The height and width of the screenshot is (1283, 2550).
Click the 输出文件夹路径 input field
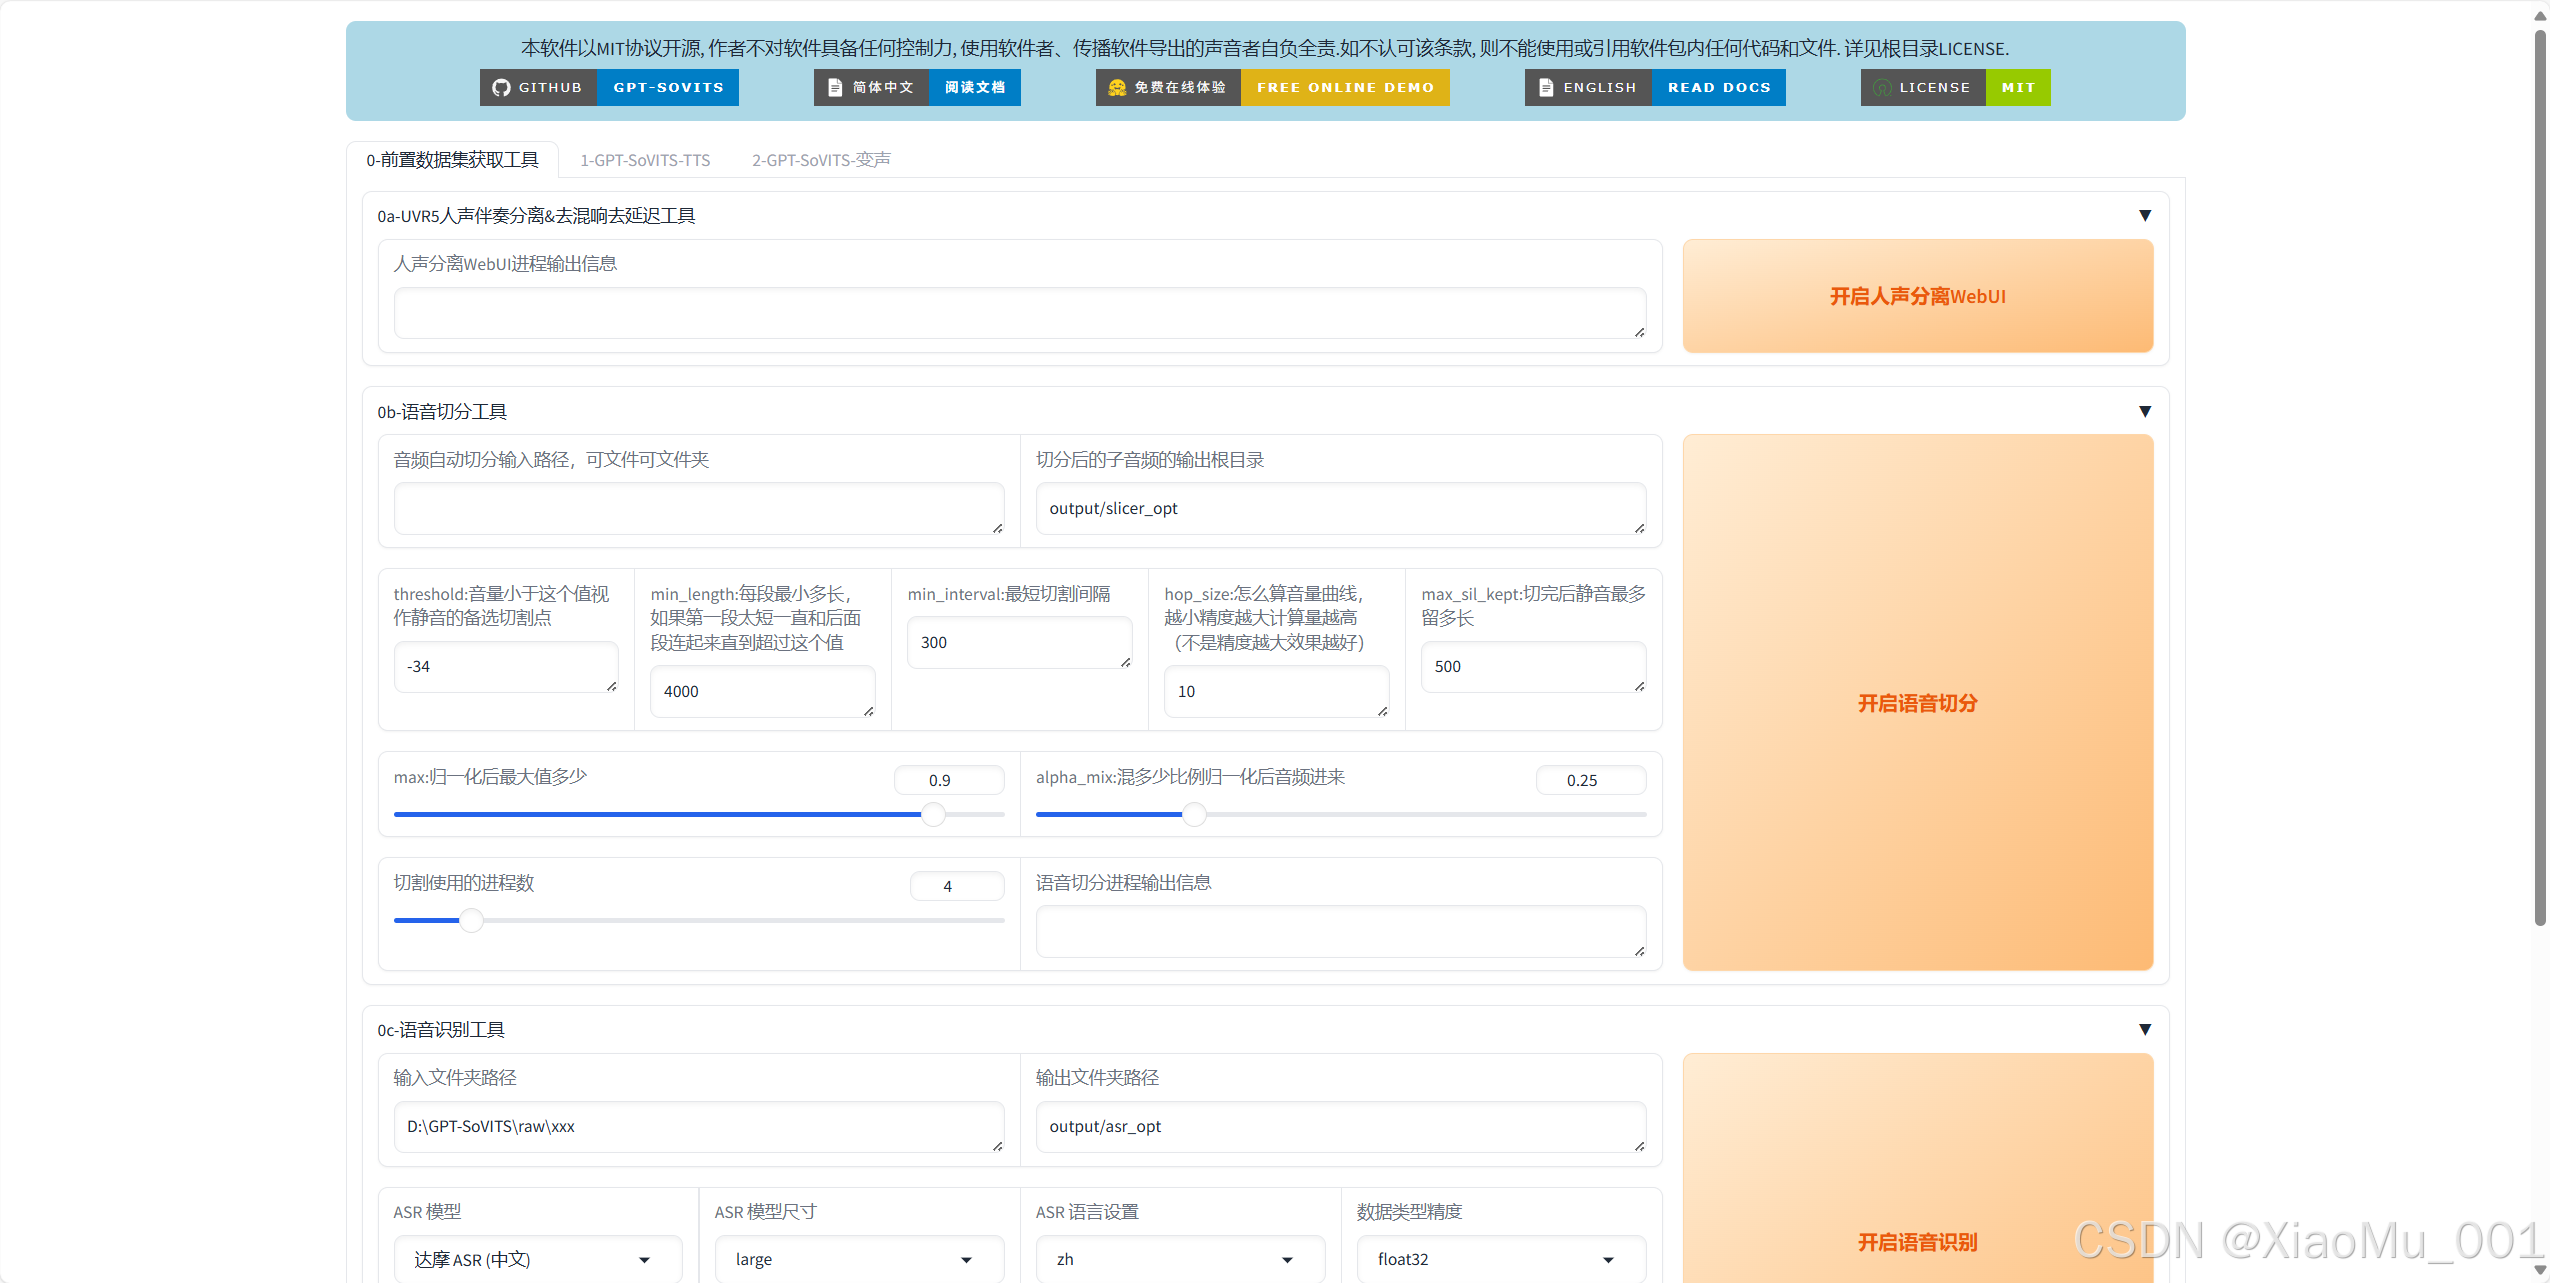pos(1340,1126)
